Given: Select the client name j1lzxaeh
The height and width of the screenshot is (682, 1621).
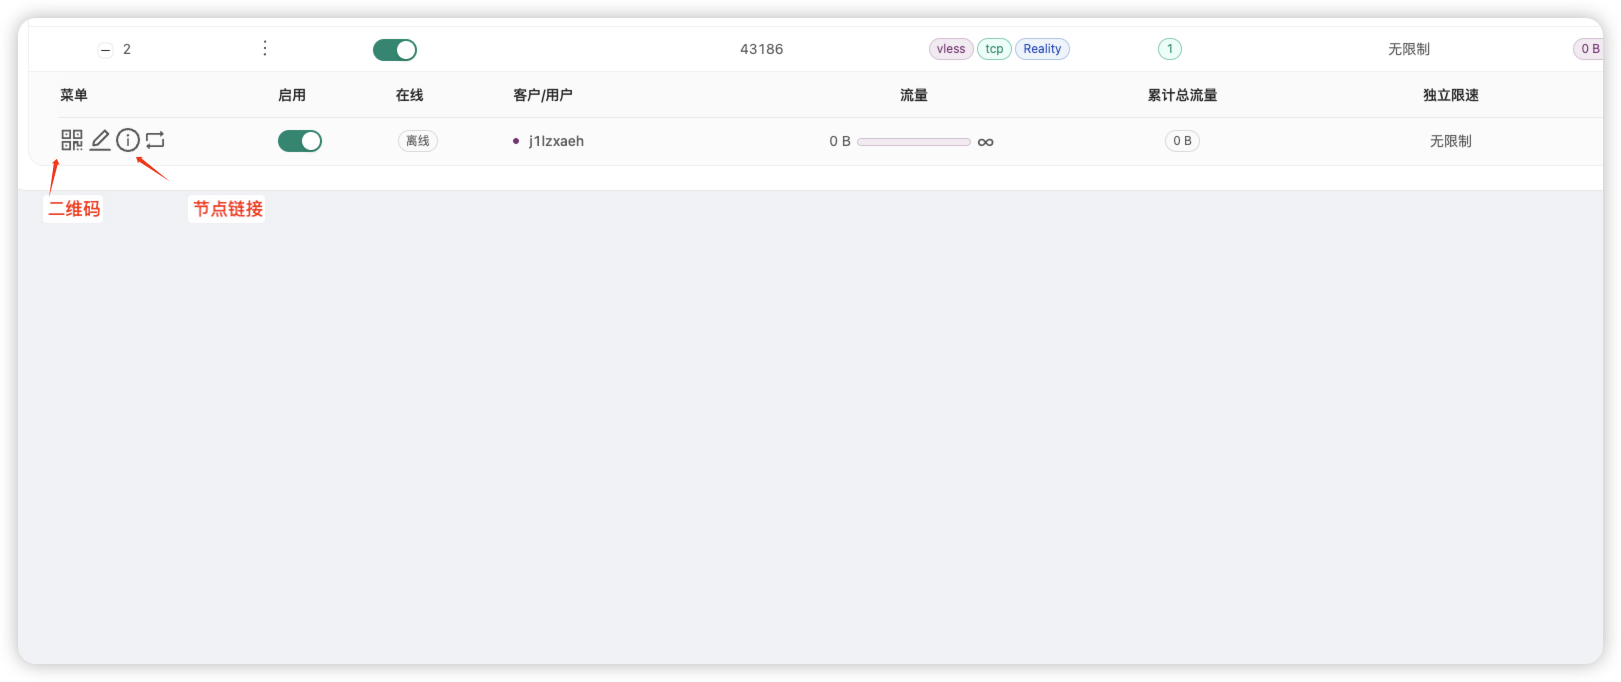Looking at the screenshot, I should 556,142.
